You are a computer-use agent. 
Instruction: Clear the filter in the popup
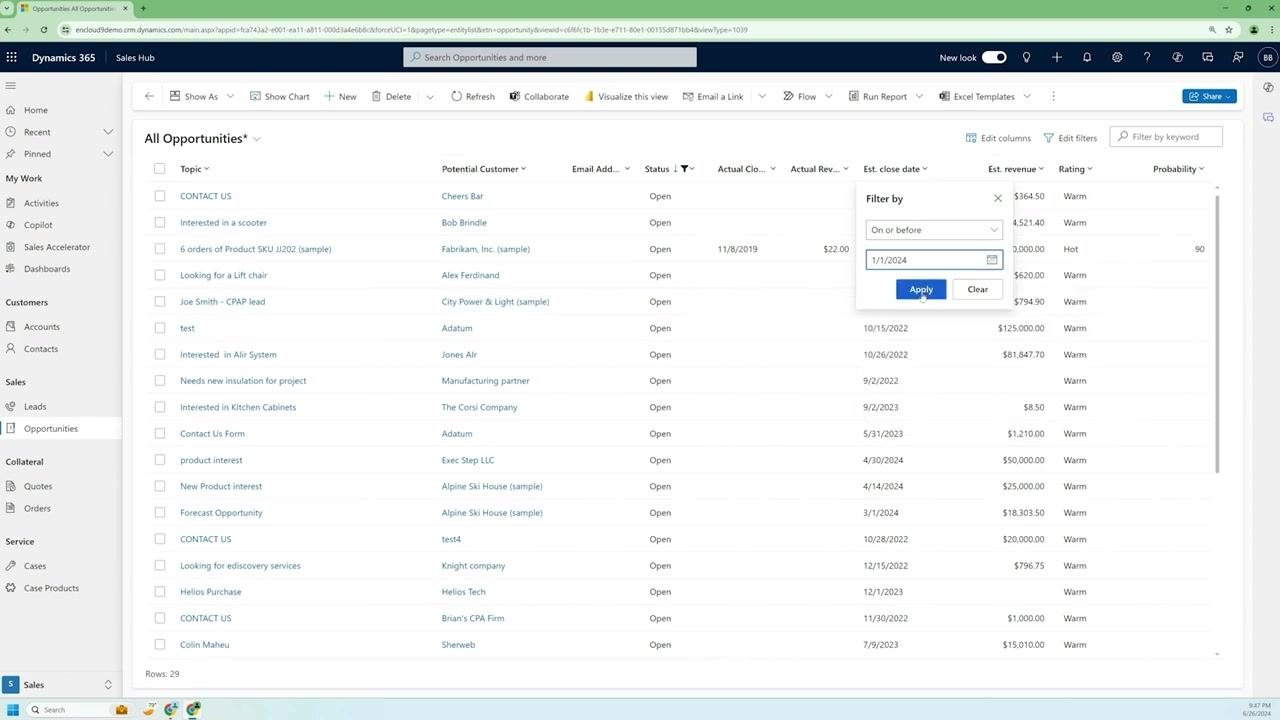tap(977, 290)
